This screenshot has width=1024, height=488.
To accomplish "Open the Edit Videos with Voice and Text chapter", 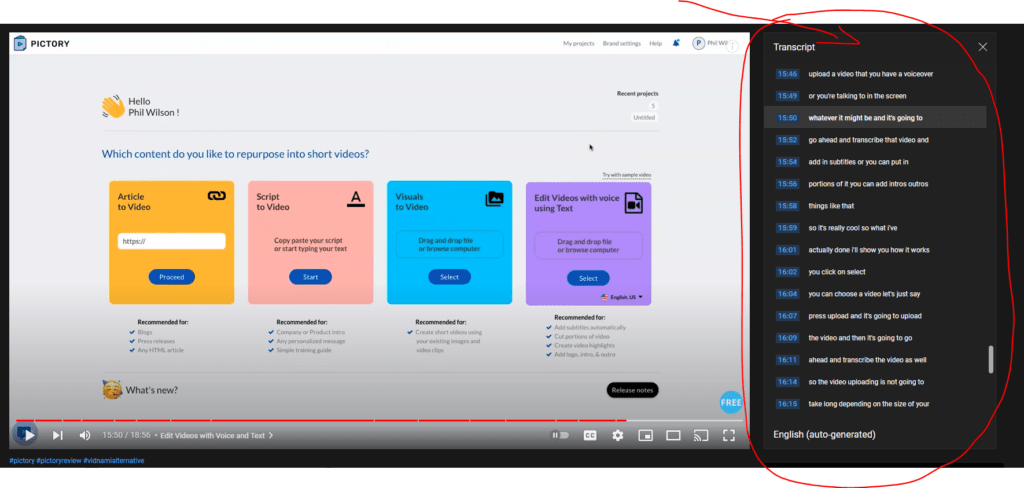I will coord(217,435).
